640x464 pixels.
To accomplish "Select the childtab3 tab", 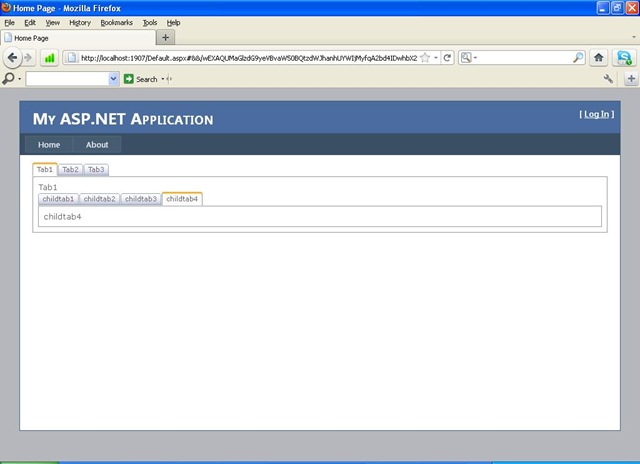I will (x=141, y=199).
